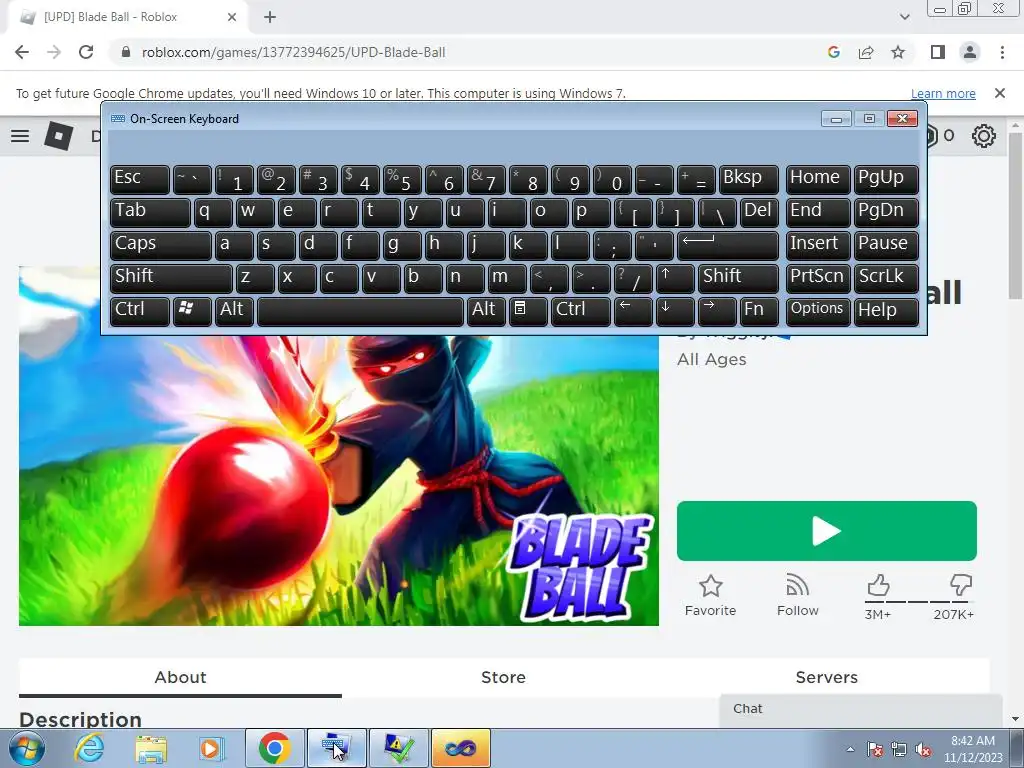Click the Esc key on On-Screen Keyboard
This screenshot has width=1024, height=768.
140,179
